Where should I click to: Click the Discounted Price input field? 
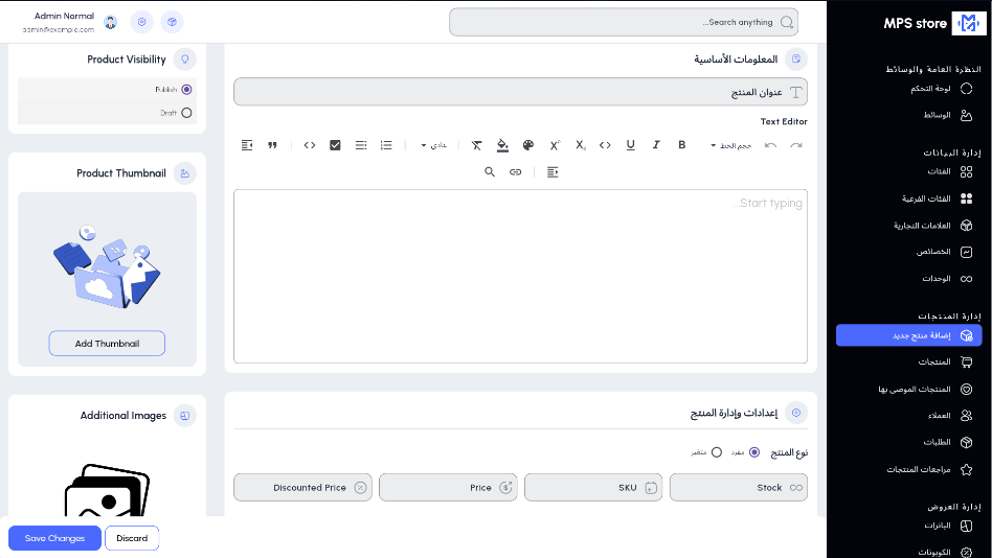302,488
